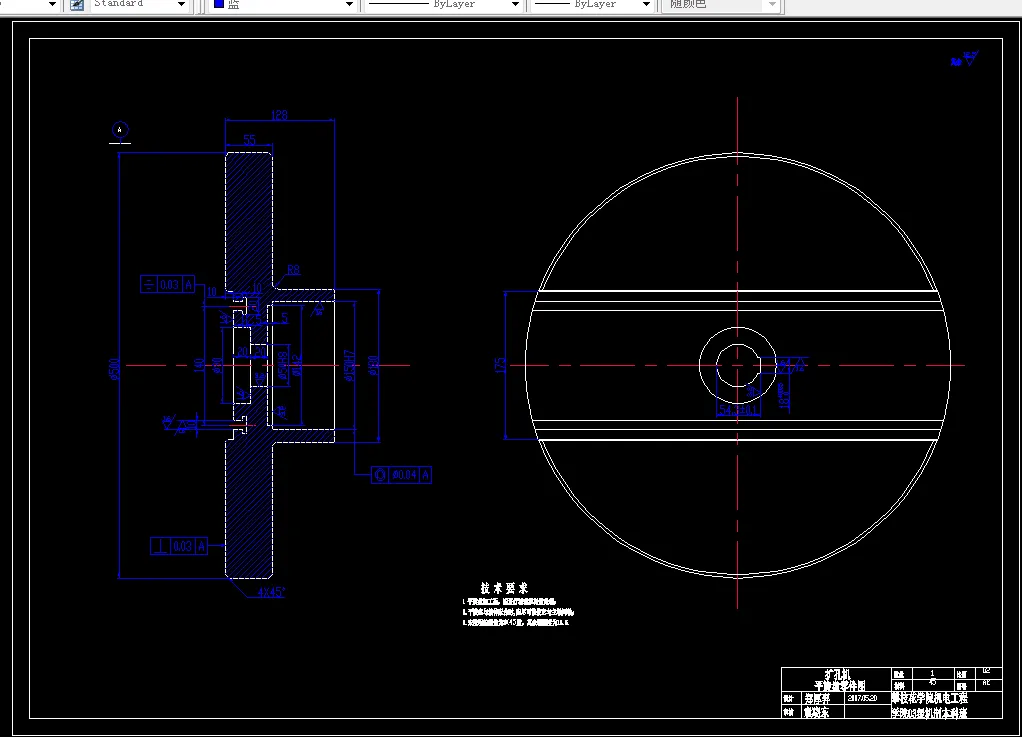The image size is (1022, 737).
Task: Open the lineweight ByLayer dropdown
Action: point(646,5)
